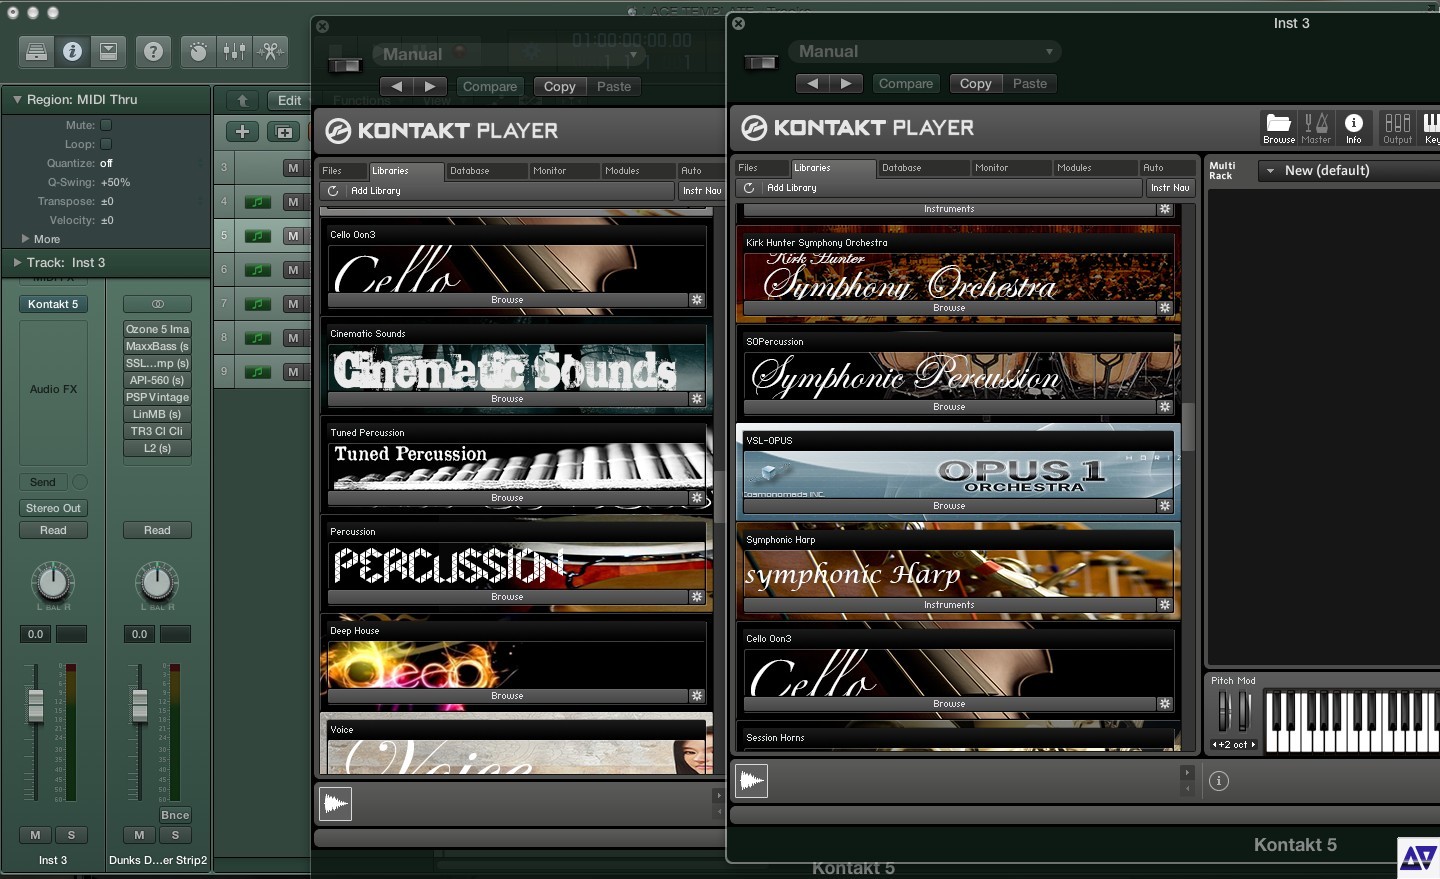Open gear settings for Cinematic Sounds library

point(697,399)
